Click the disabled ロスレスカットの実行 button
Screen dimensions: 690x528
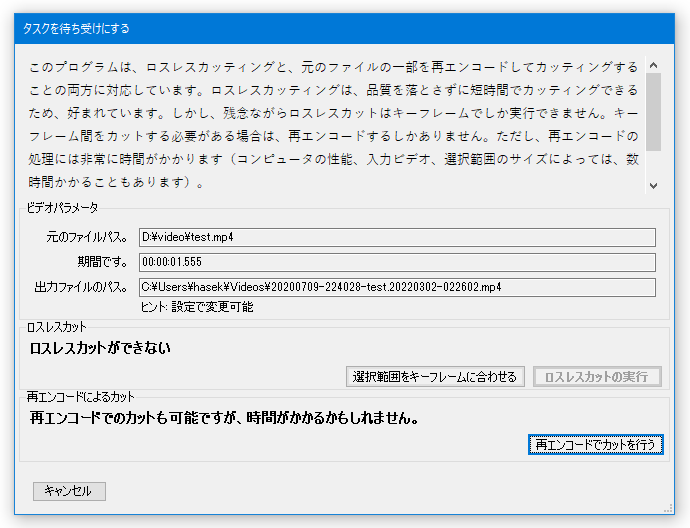pos(597,377)
